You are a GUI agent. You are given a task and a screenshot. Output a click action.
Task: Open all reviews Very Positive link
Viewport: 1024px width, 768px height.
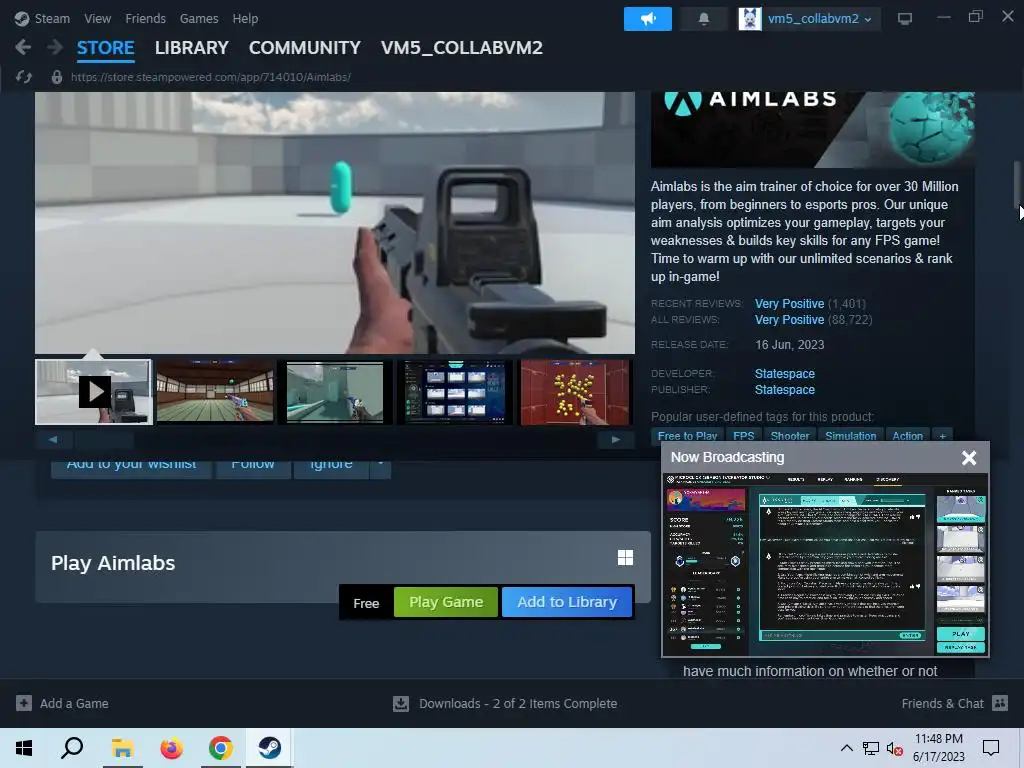click(x=789, y=320)
